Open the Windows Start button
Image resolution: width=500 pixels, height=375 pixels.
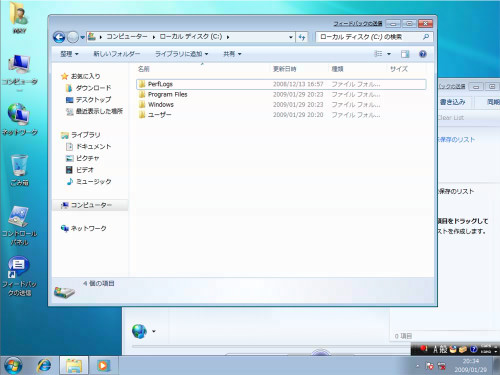(13, 365)
